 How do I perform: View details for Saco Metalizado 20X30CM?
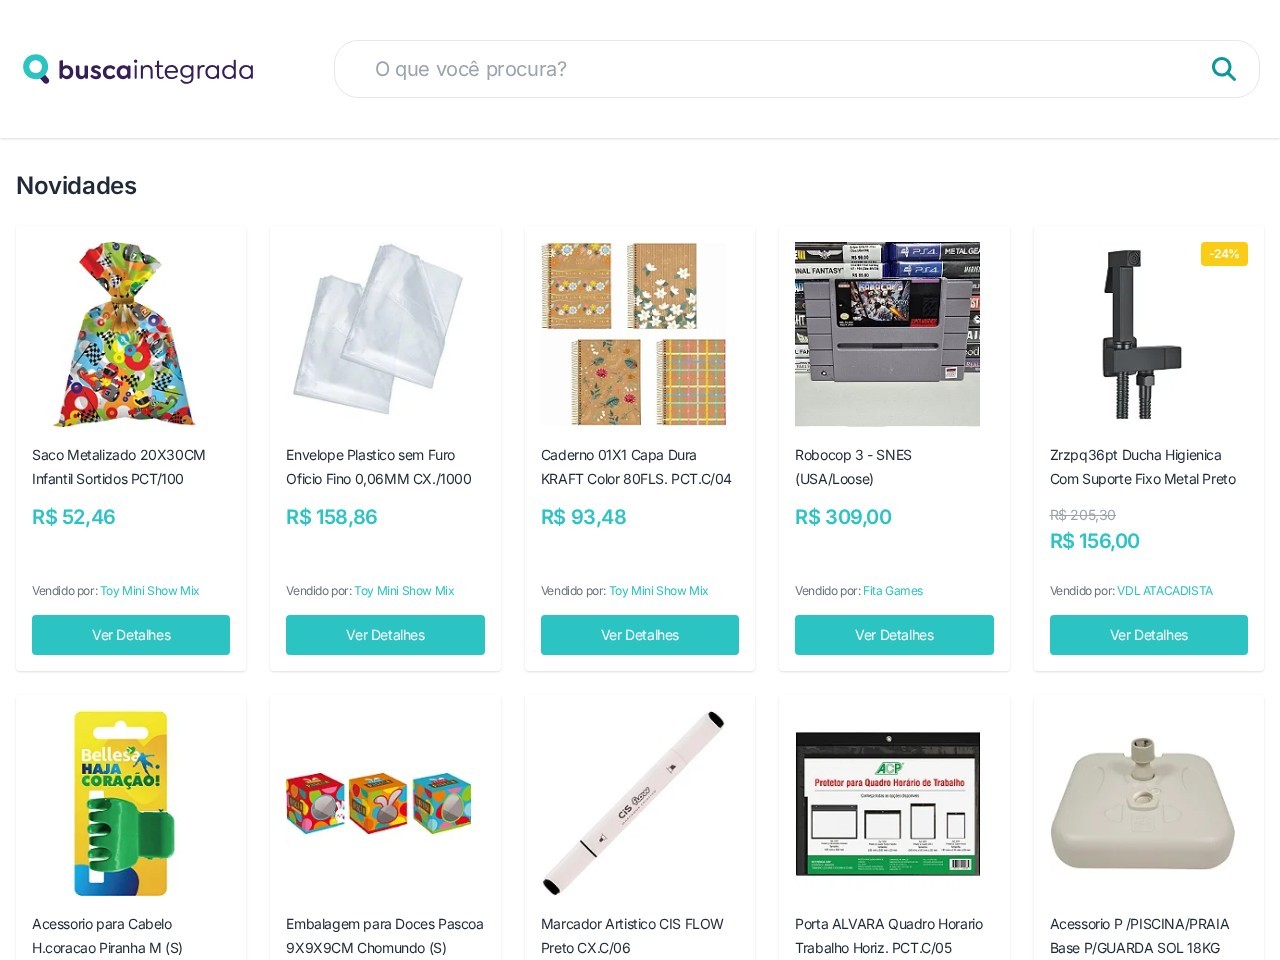pos(131,635)
